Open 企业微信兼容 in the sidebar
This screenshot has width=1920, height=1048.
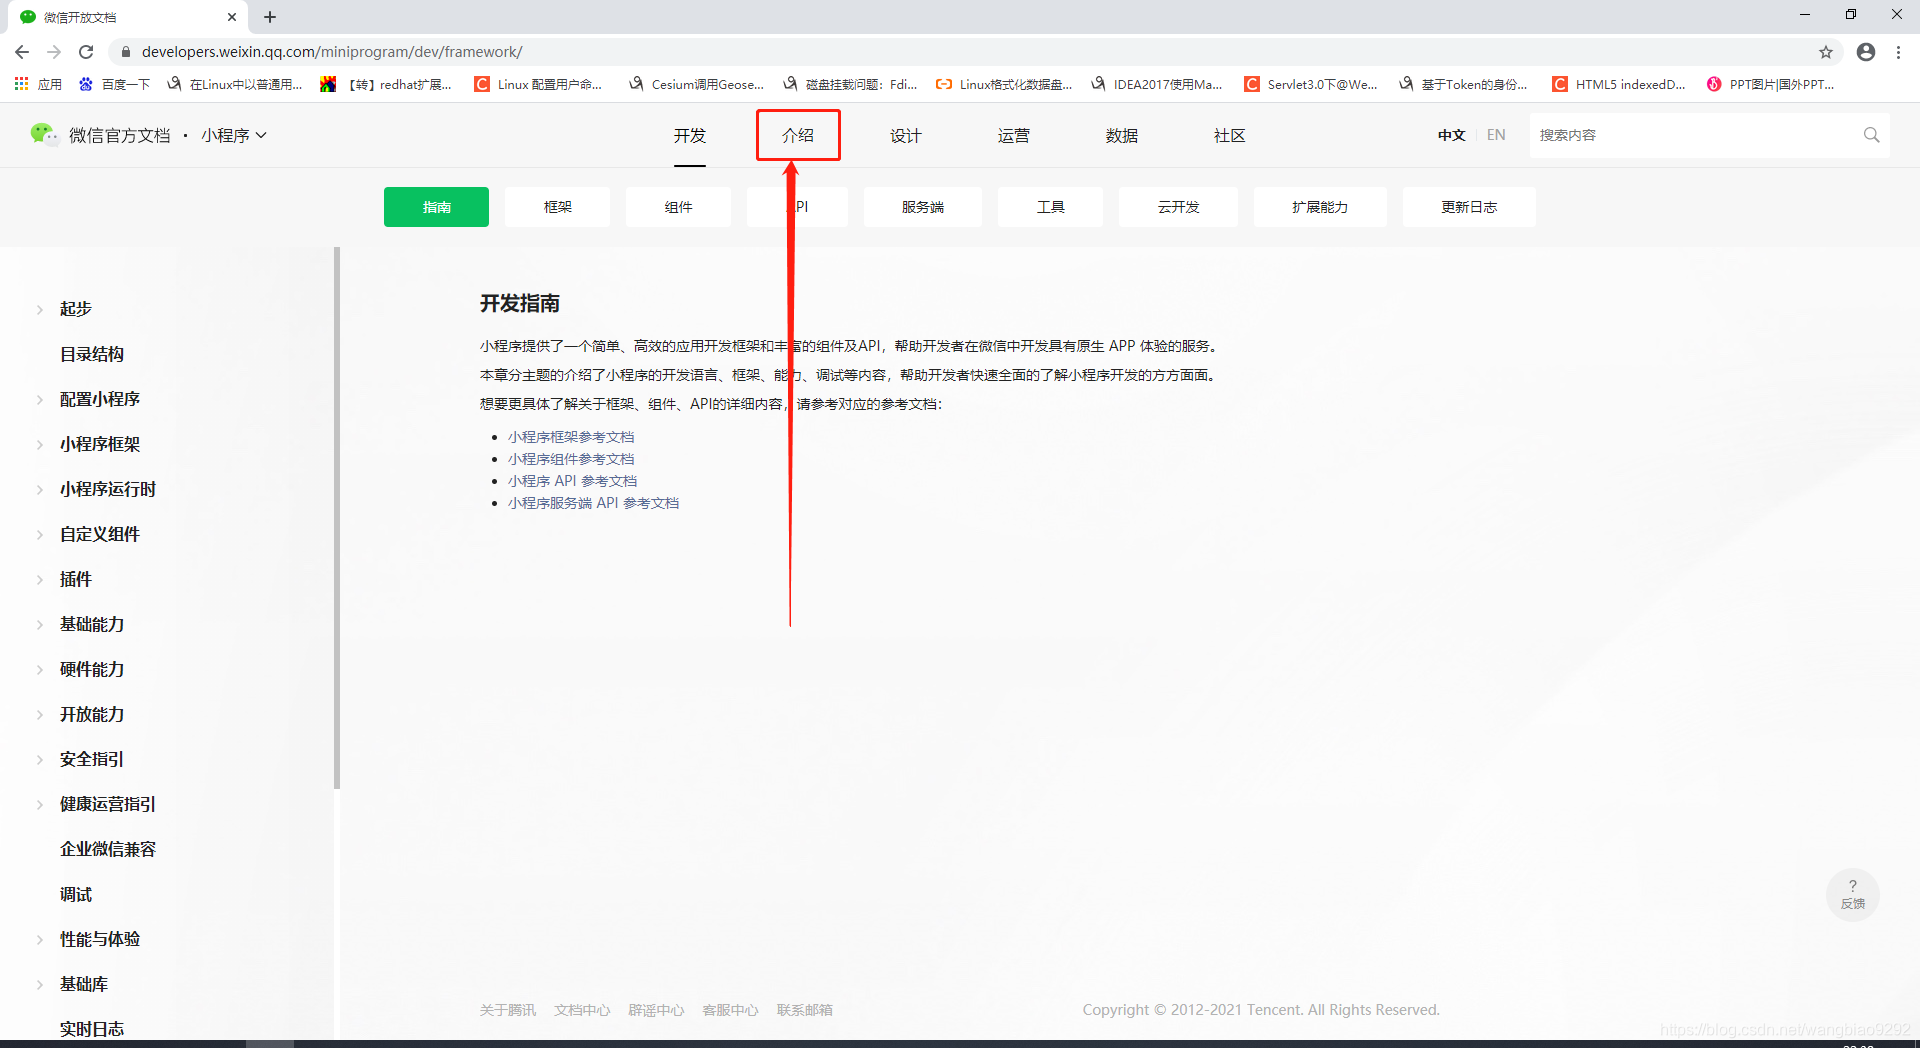tap(108, 849)
